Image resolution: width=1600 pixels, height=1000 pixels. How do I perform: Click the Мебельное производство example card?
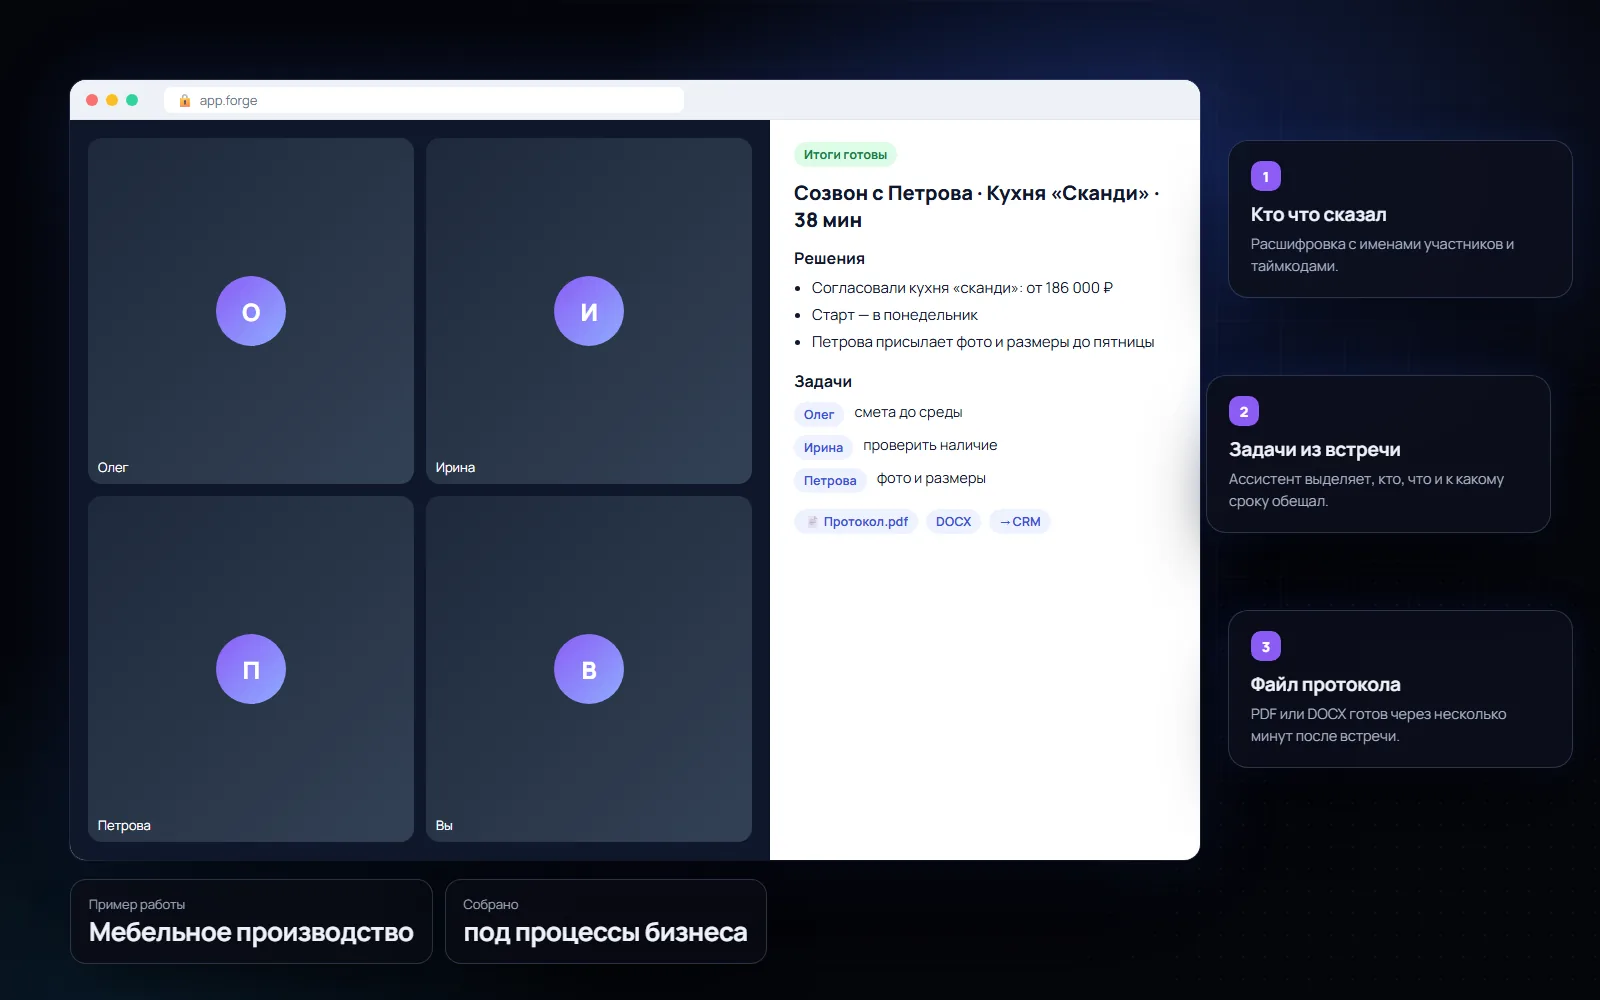coord(251,921)
